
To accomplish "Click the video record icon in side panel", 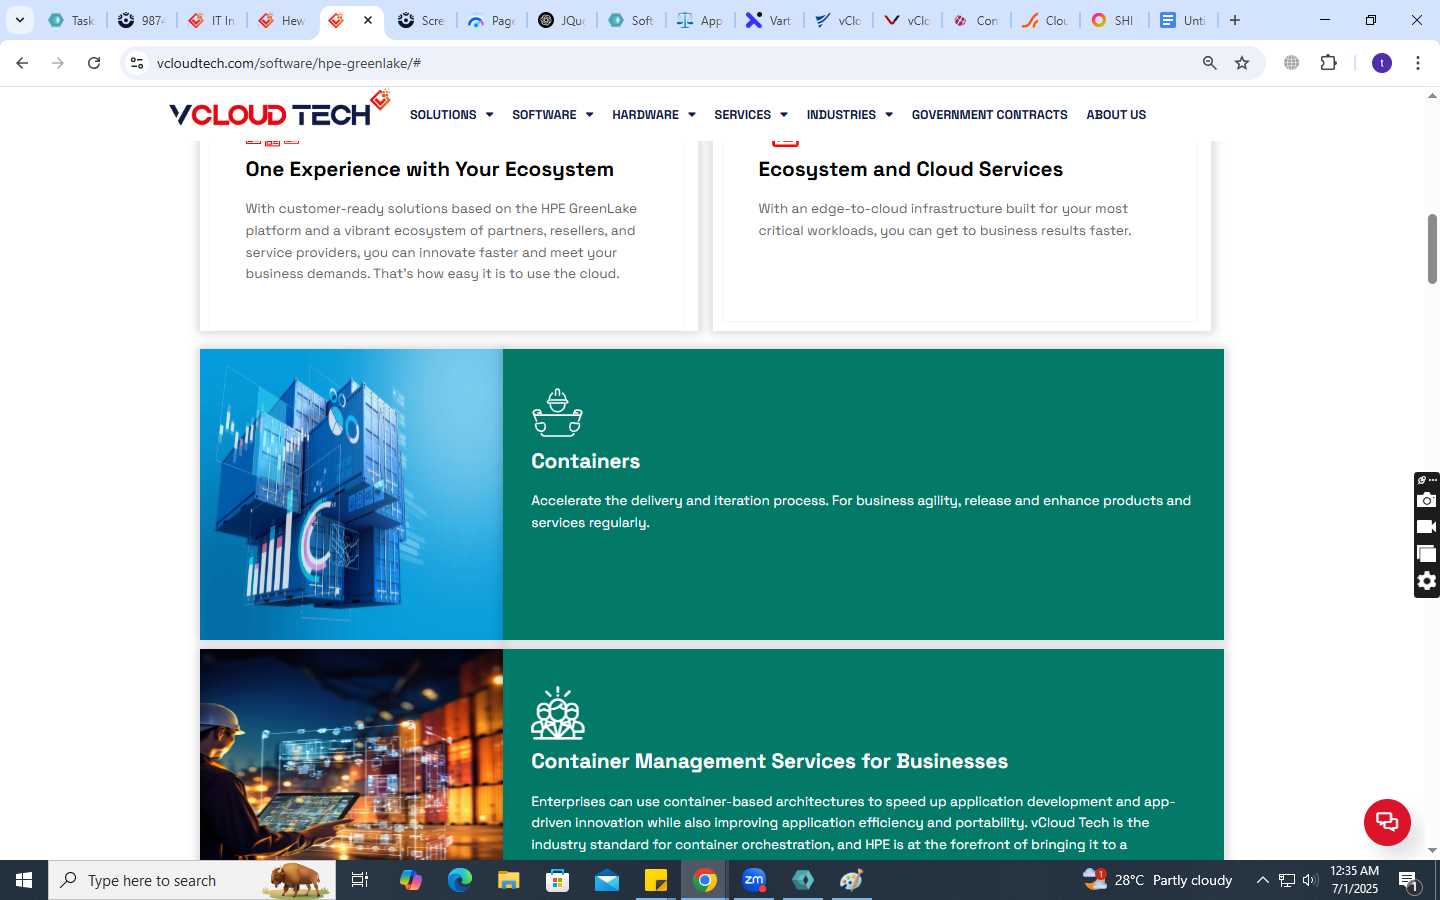I will 1426,527.
